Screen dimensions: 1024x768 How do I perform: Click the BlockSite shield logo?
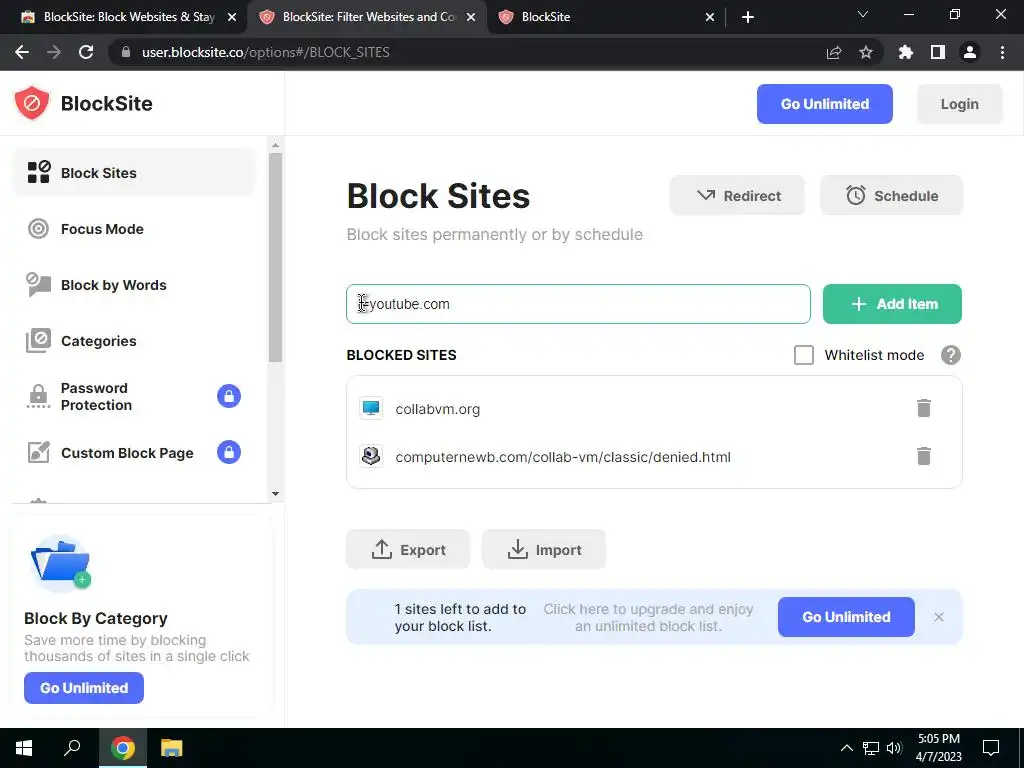(x=31, y=103)
